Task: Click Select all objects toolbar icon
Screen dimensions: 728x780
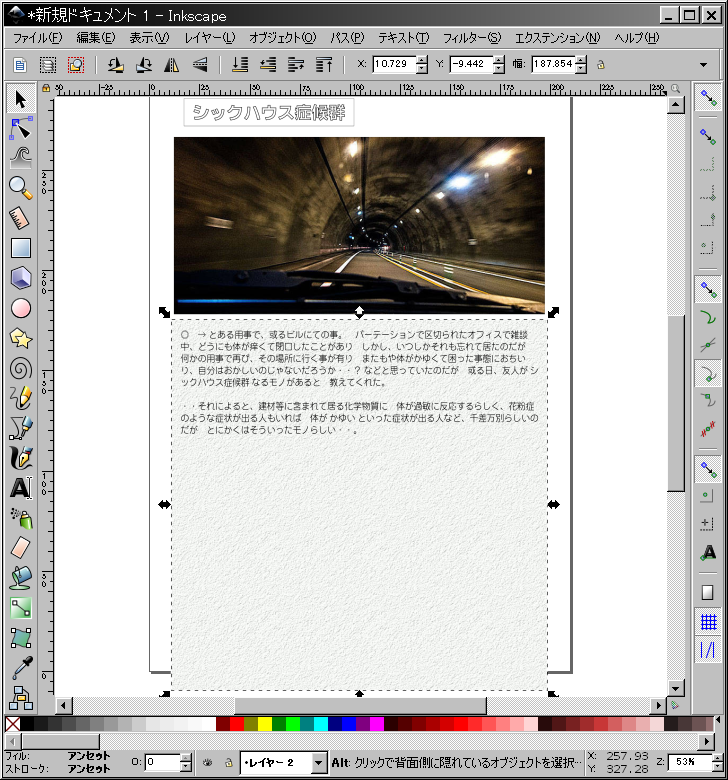Action: tap(20, 65)
